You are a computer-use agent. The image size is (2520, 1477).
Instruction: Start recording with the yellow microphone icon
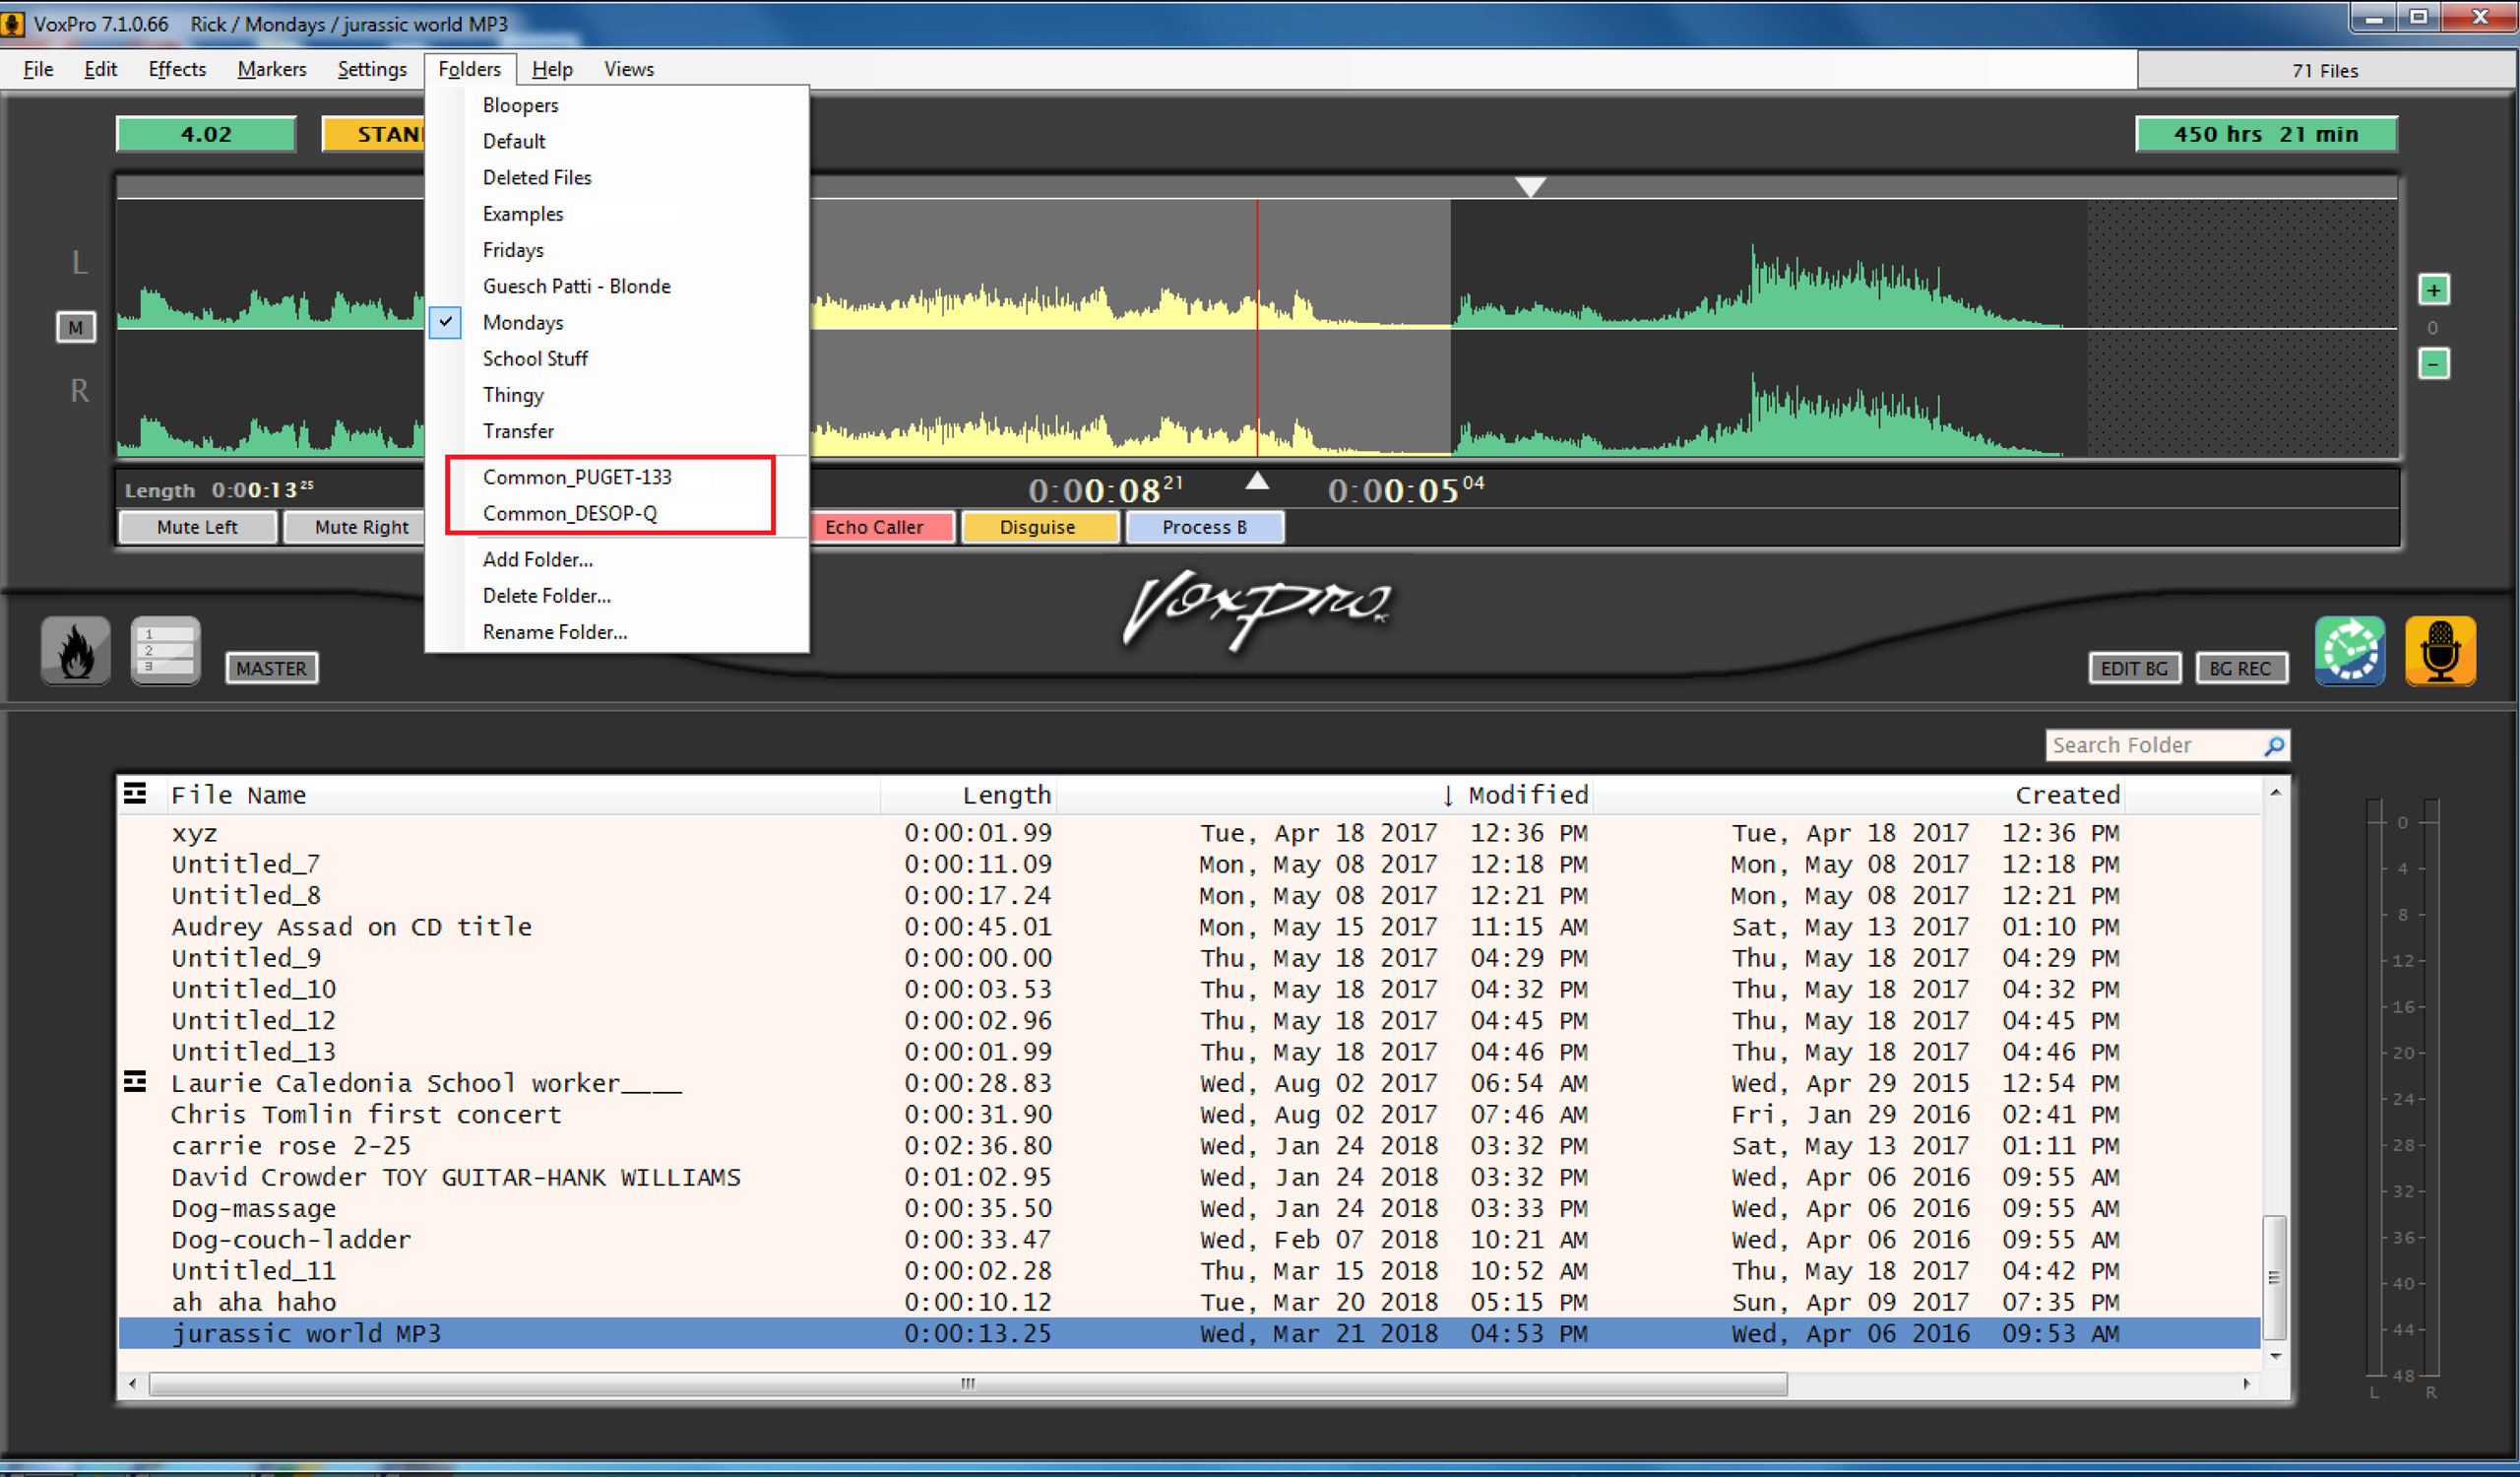[x=2440, y=651]
